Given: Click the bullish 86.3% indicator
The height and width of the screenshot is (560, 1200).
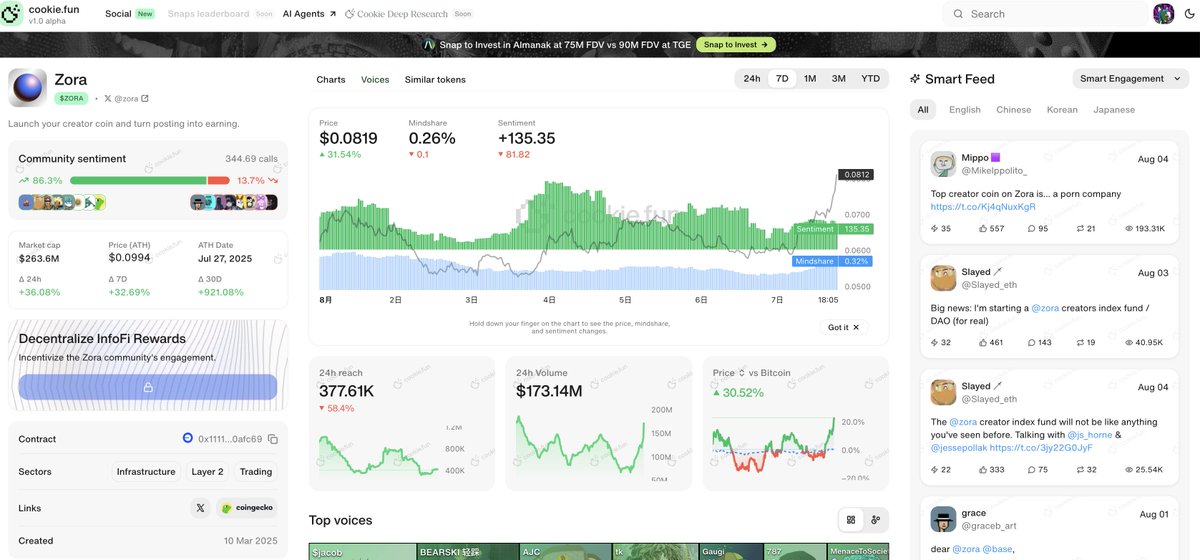Looking at the screenshot, I should (x=40, y=180).
